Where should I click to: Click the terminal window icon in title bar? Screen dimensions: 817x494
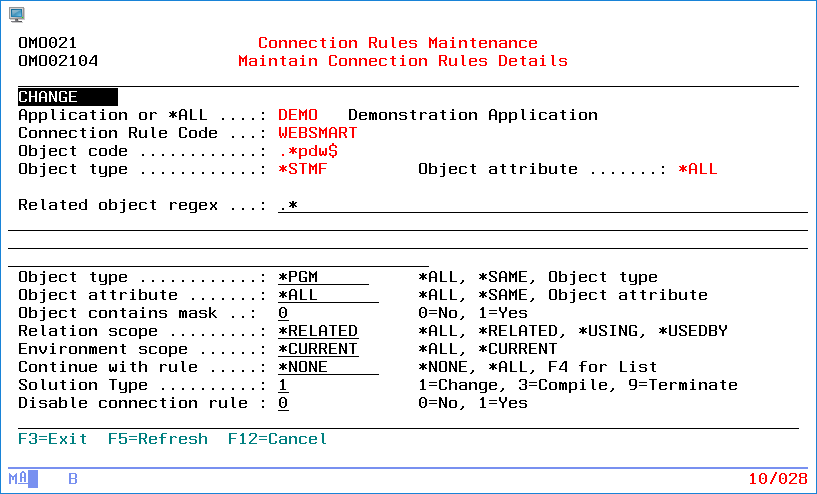(16, 13)
